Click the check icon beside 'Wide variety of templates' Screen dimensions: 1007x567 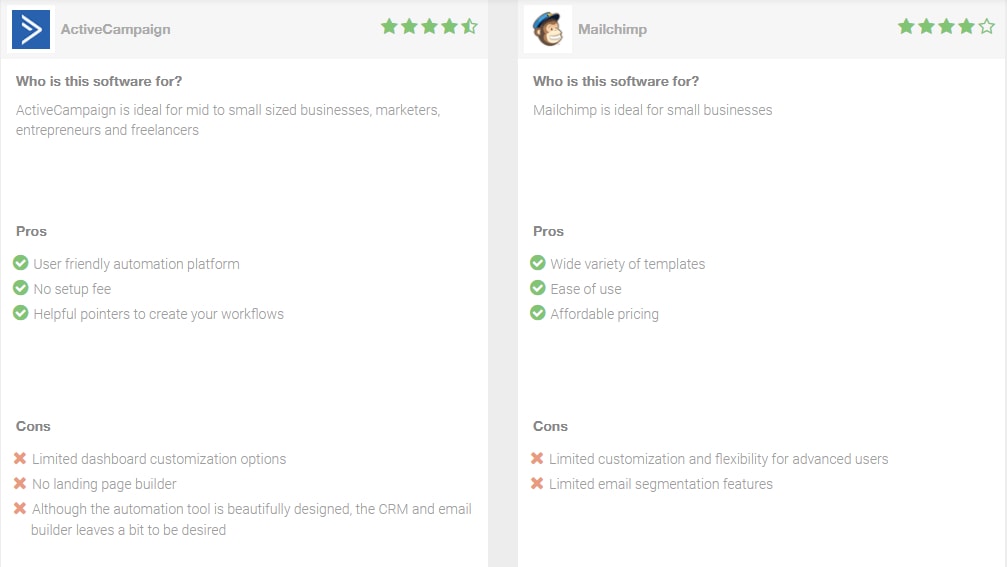click(538, 263)
